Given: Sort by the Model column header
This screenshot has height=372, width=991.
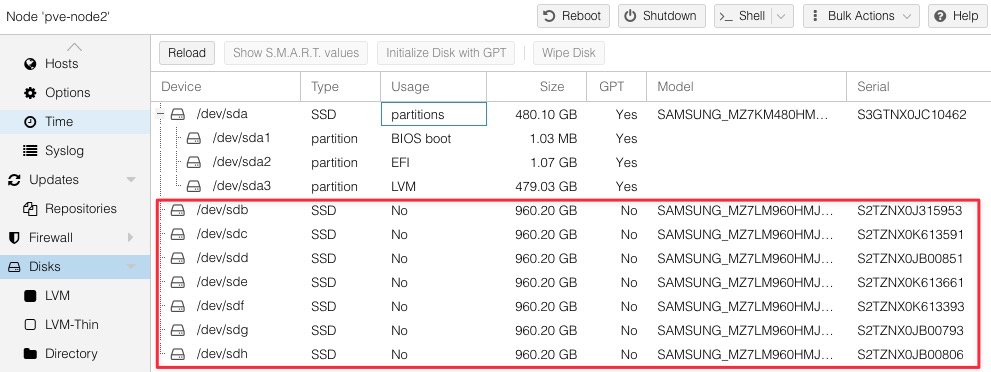Looking at the screenshot, I should (746, 87).
